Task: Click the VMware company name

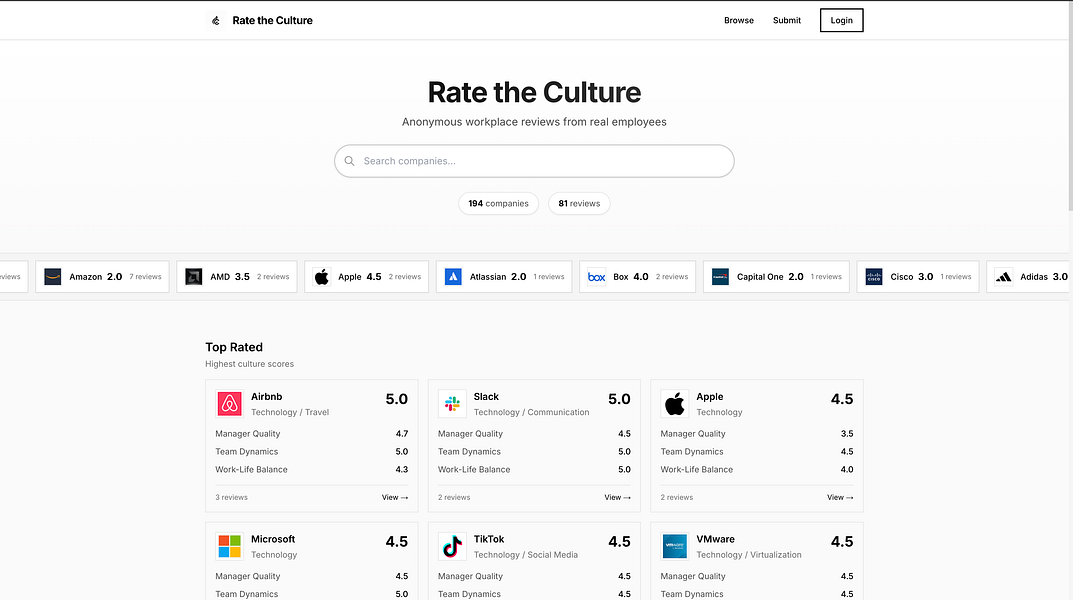Action: click(715, 539)
